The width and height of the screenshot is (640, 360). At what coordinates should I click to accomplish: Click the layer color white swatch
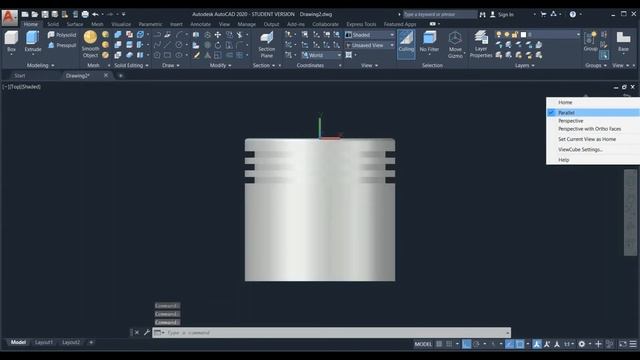point(523,35)
